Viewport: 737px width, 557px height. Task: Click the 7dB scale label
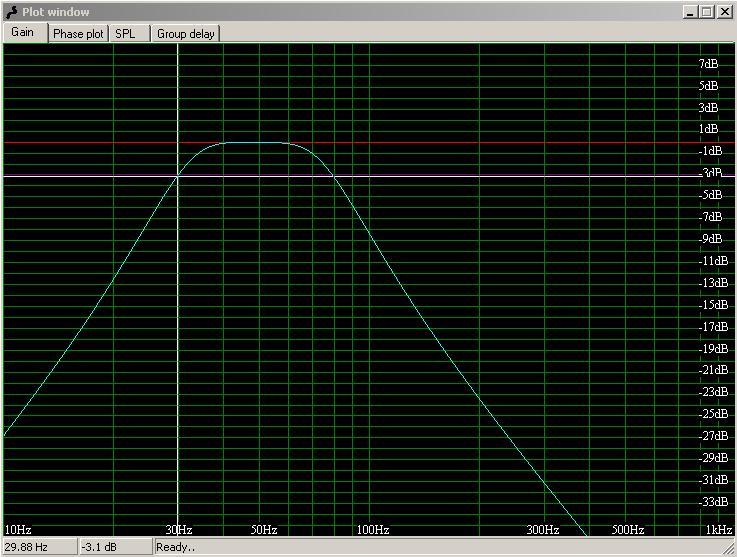[x=708, y=63]
